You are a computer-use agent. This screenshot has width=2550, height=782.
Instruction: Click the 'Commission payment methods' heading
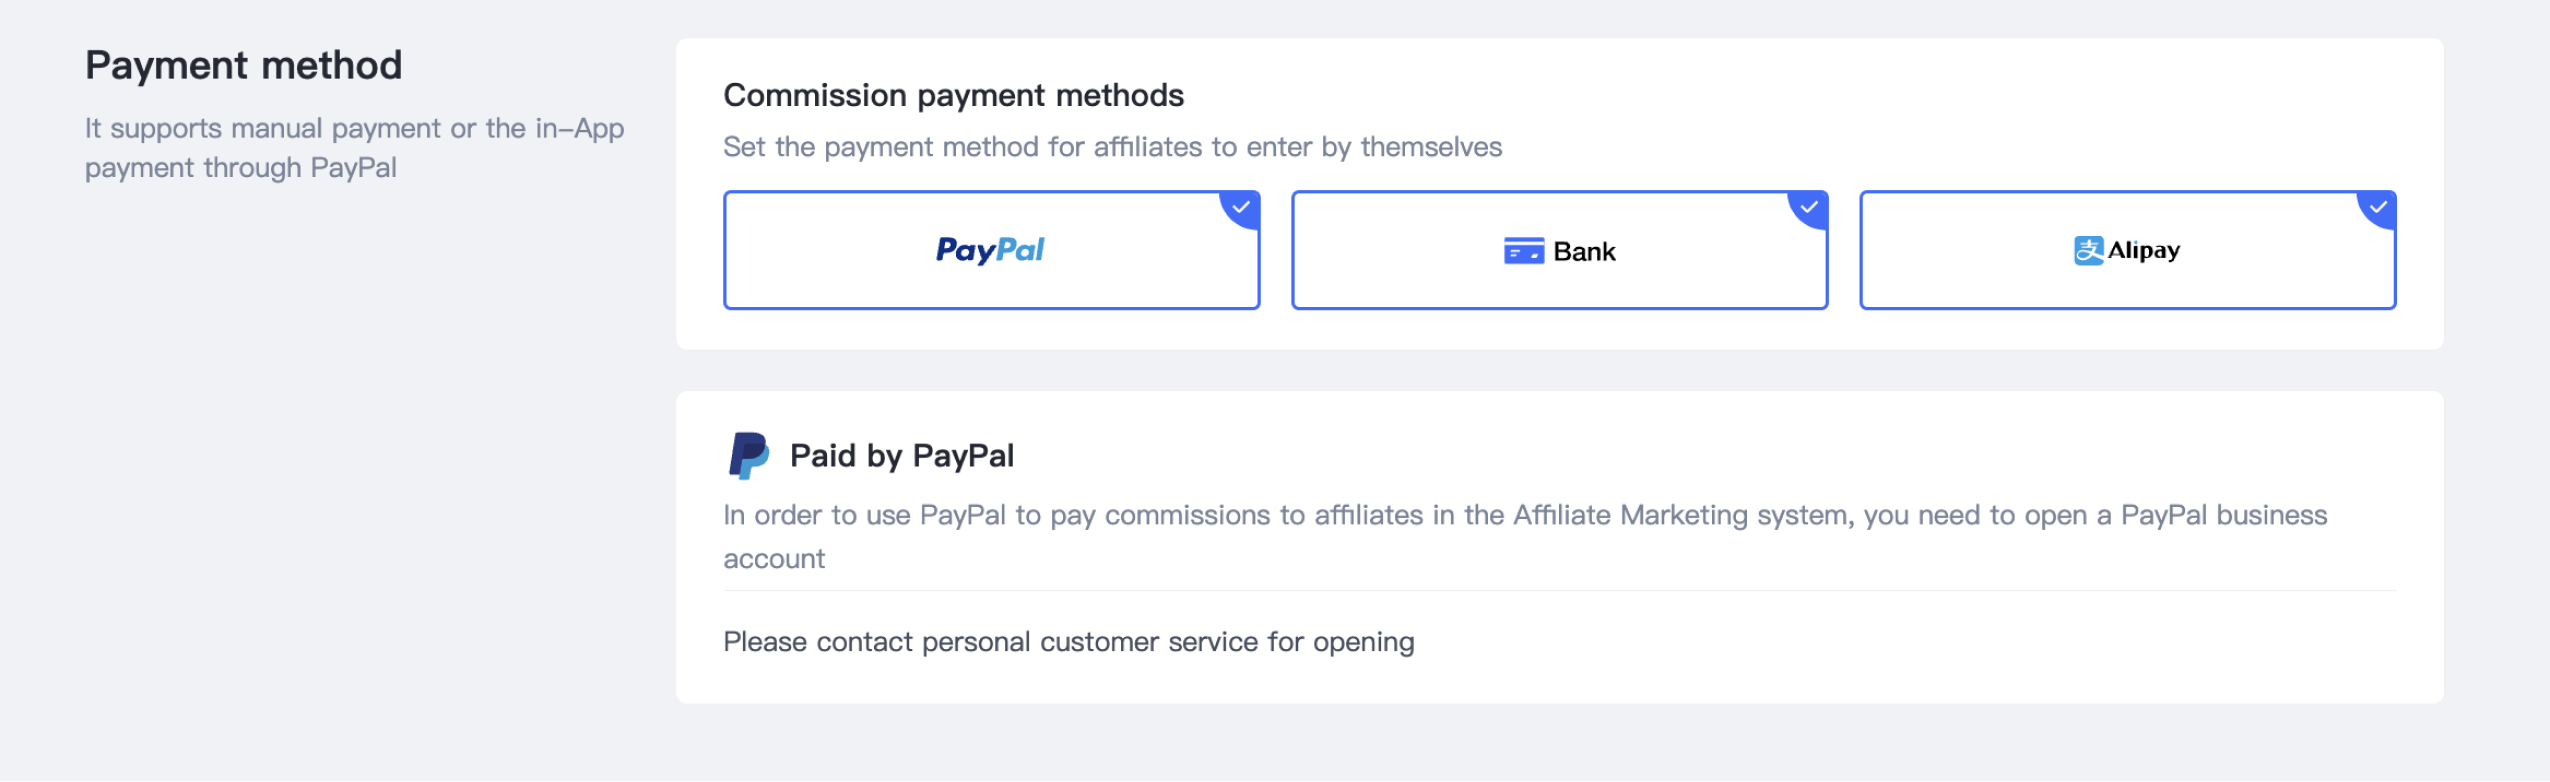(953, 95)
